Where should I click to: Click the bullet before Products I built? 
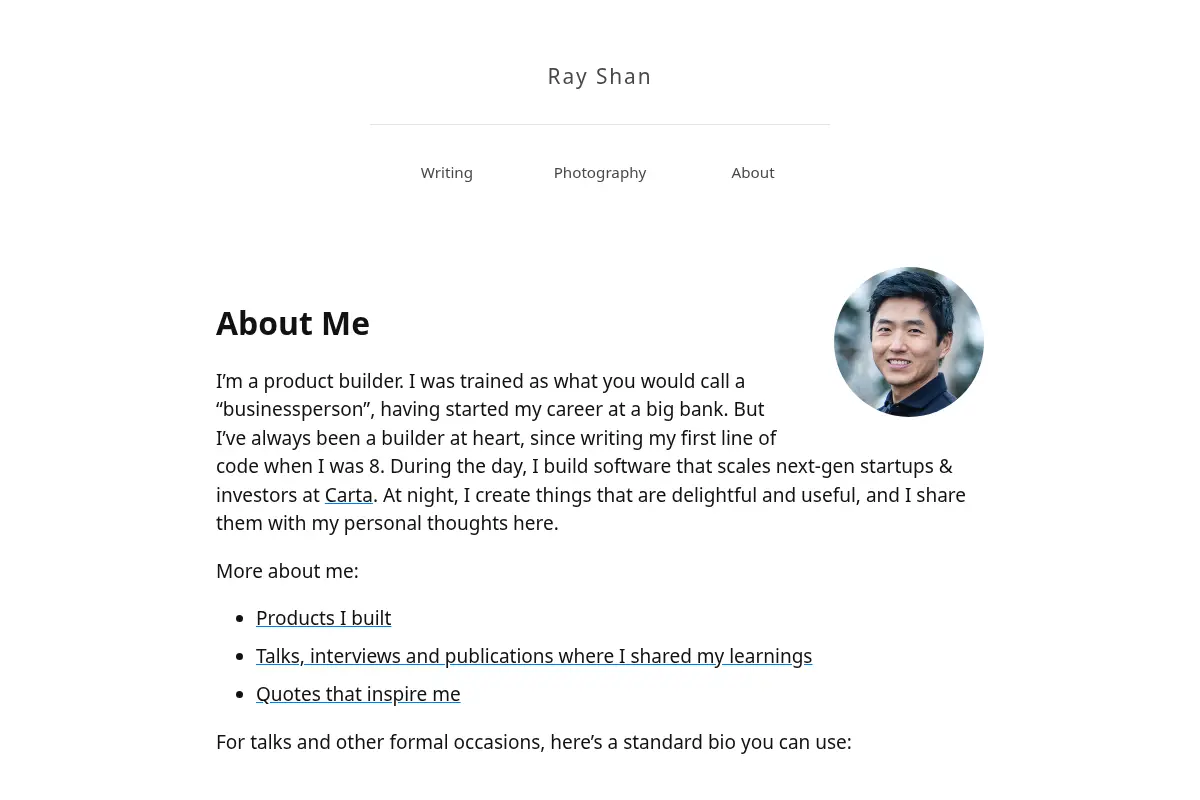[x=239, y=619]
